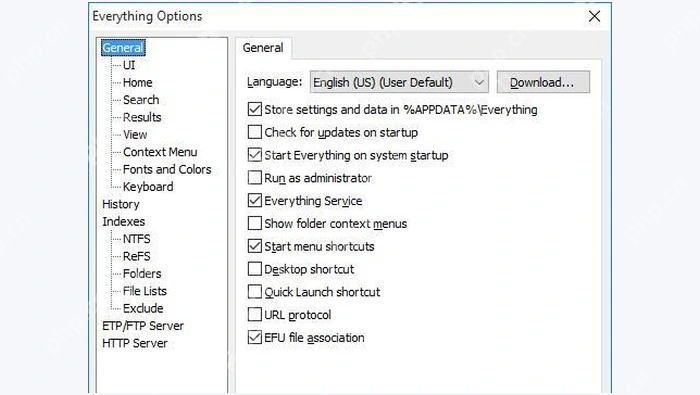Open HTTP Server settings
The image size is (700, 395).
(x=135, y=343)
